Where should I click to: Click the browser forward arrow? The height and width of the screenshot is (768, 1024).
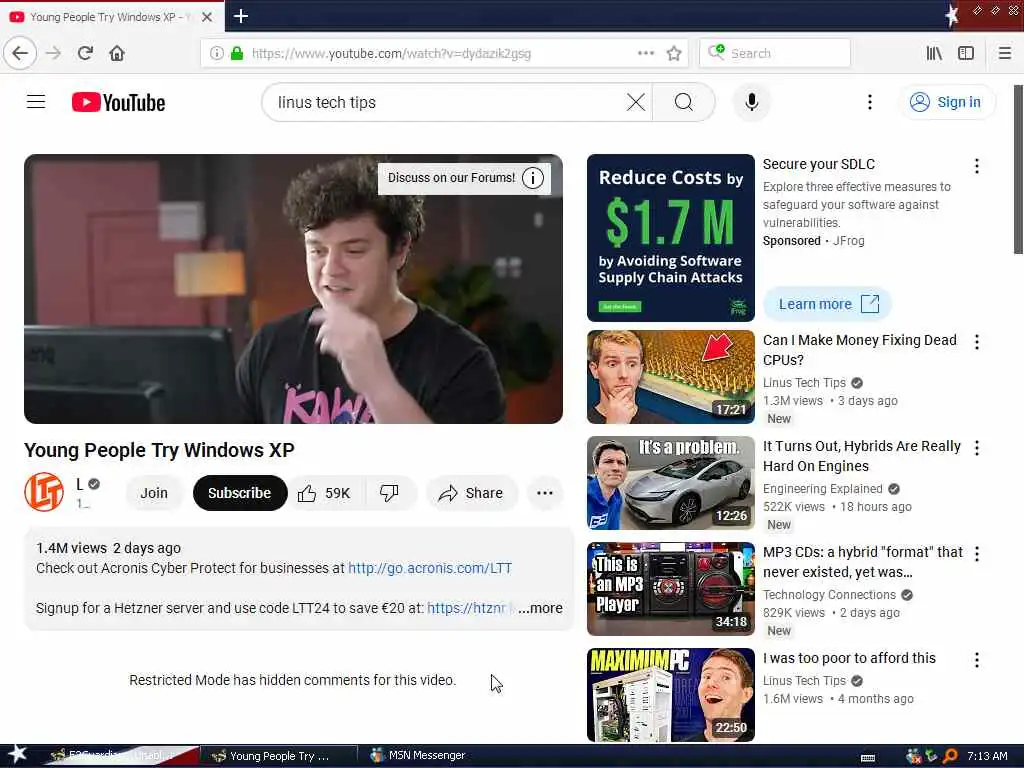point(54,53)
